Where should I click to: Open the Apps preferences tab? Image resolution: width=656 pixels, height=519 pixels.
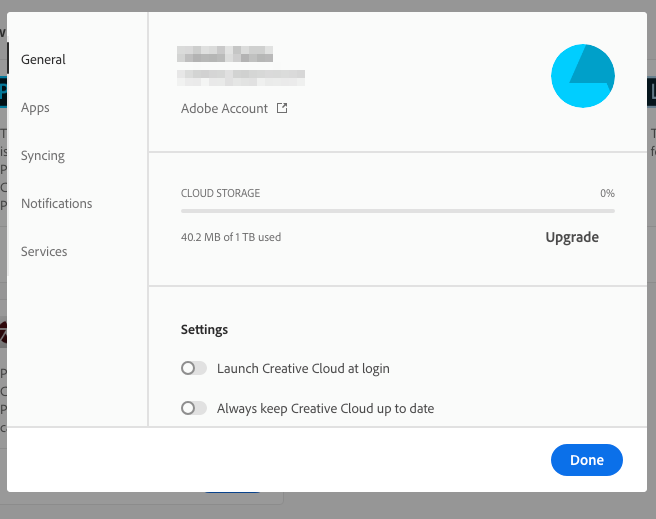point(35,107)
